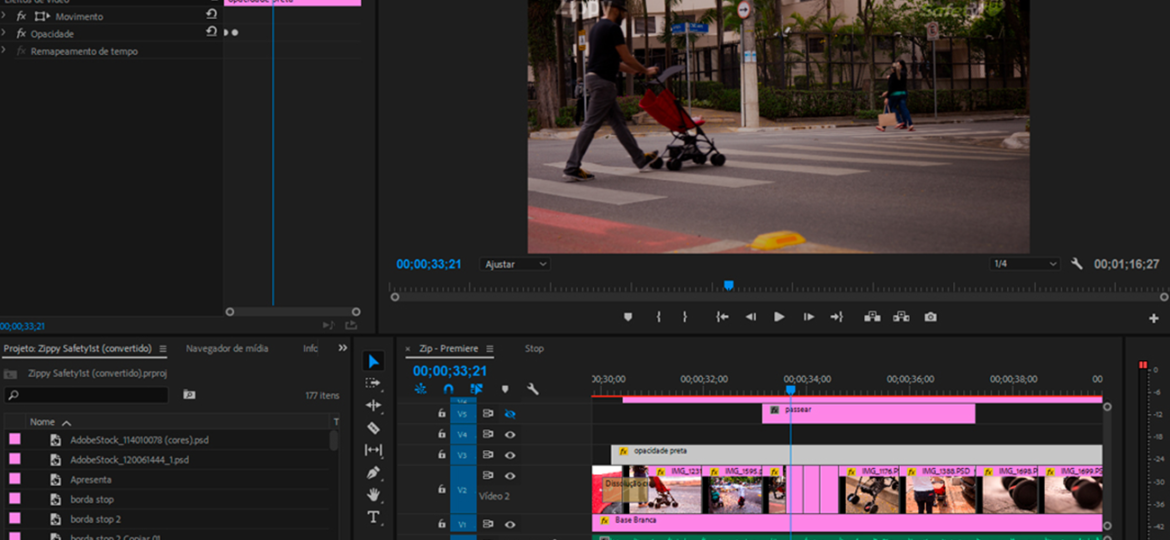Screen dimensions: 1170x540
Task: Open the Ajustar zoom level dropdown
Action: 515,264
